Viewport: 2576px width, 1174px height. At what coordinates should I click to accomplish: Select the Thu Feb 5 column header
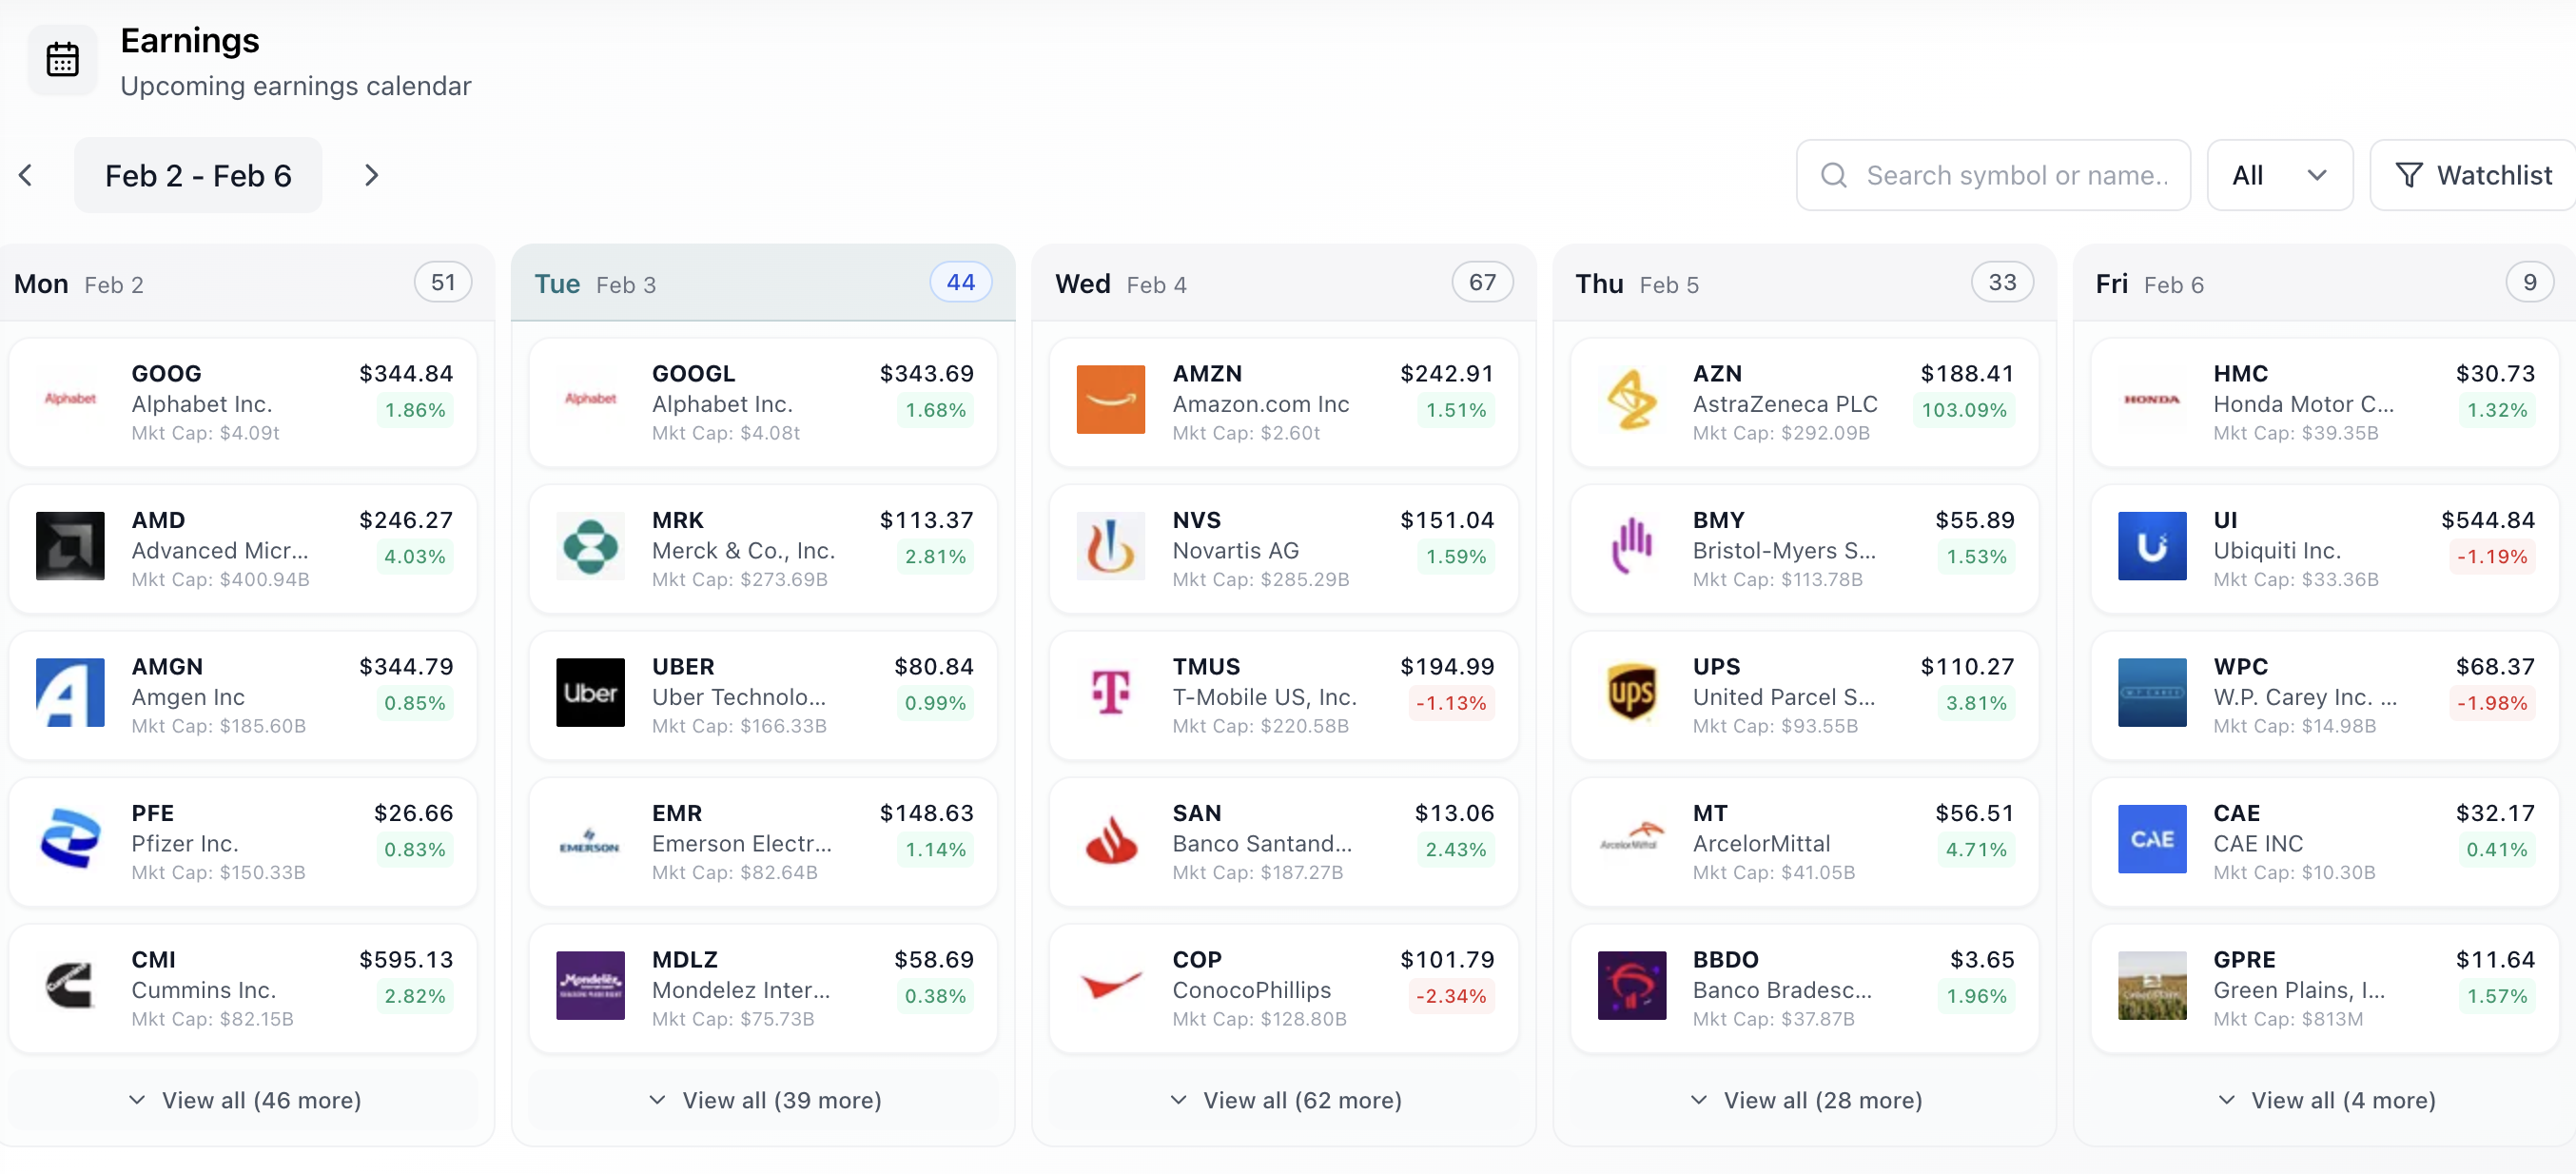[1803, 284]
